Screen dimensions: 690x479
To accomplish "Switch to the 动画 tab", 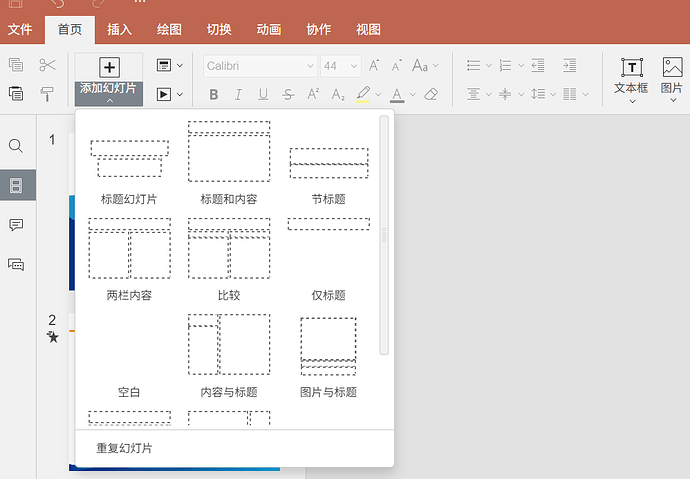I will tap(269, 29).
